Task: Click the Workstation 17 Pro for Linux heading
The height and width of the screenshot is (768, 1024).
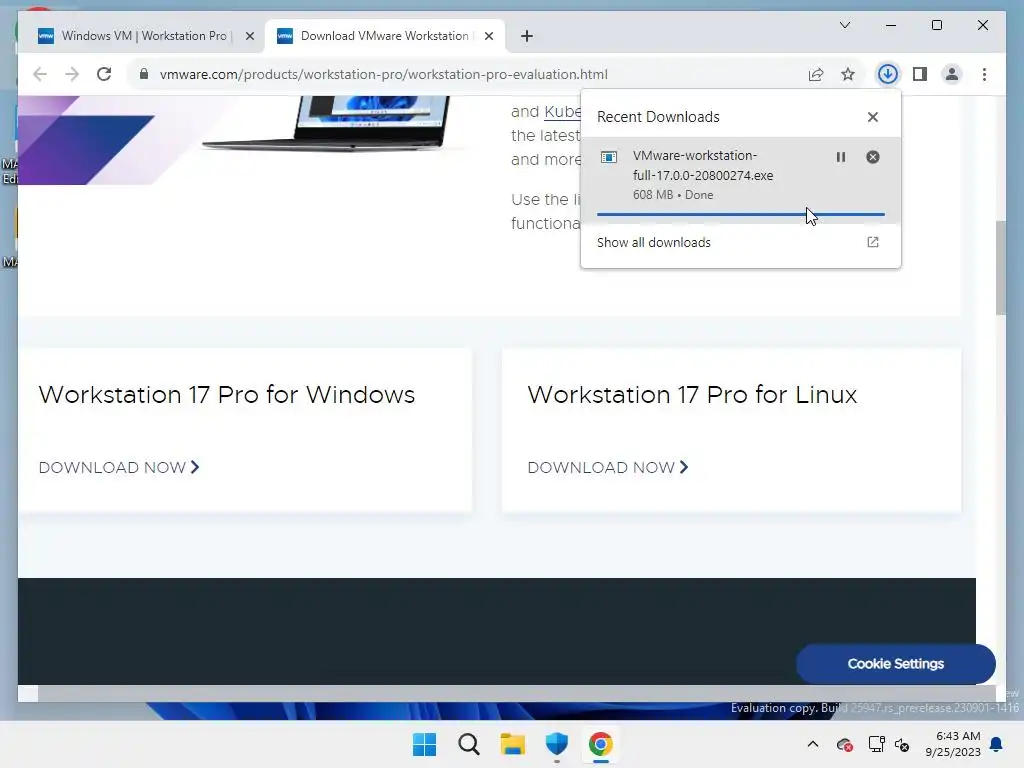Action: coord(692,394)
